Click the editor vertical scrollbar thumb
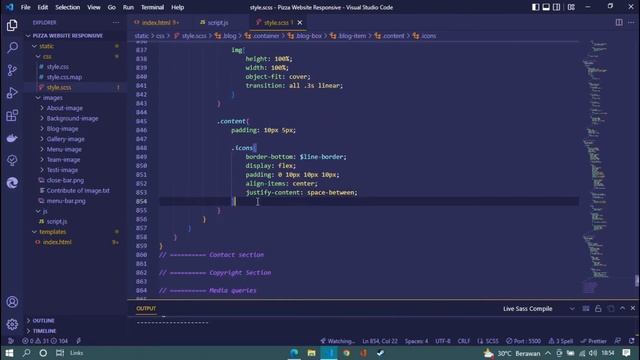This screenshot has height=360, width=640. tap(636, 281)
